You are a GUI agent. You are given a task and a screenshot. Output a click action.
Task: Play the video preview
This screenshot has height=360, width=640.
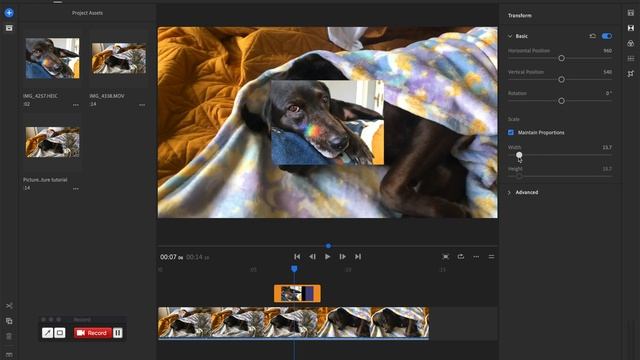pyautogui.click(x=327, y=256)
